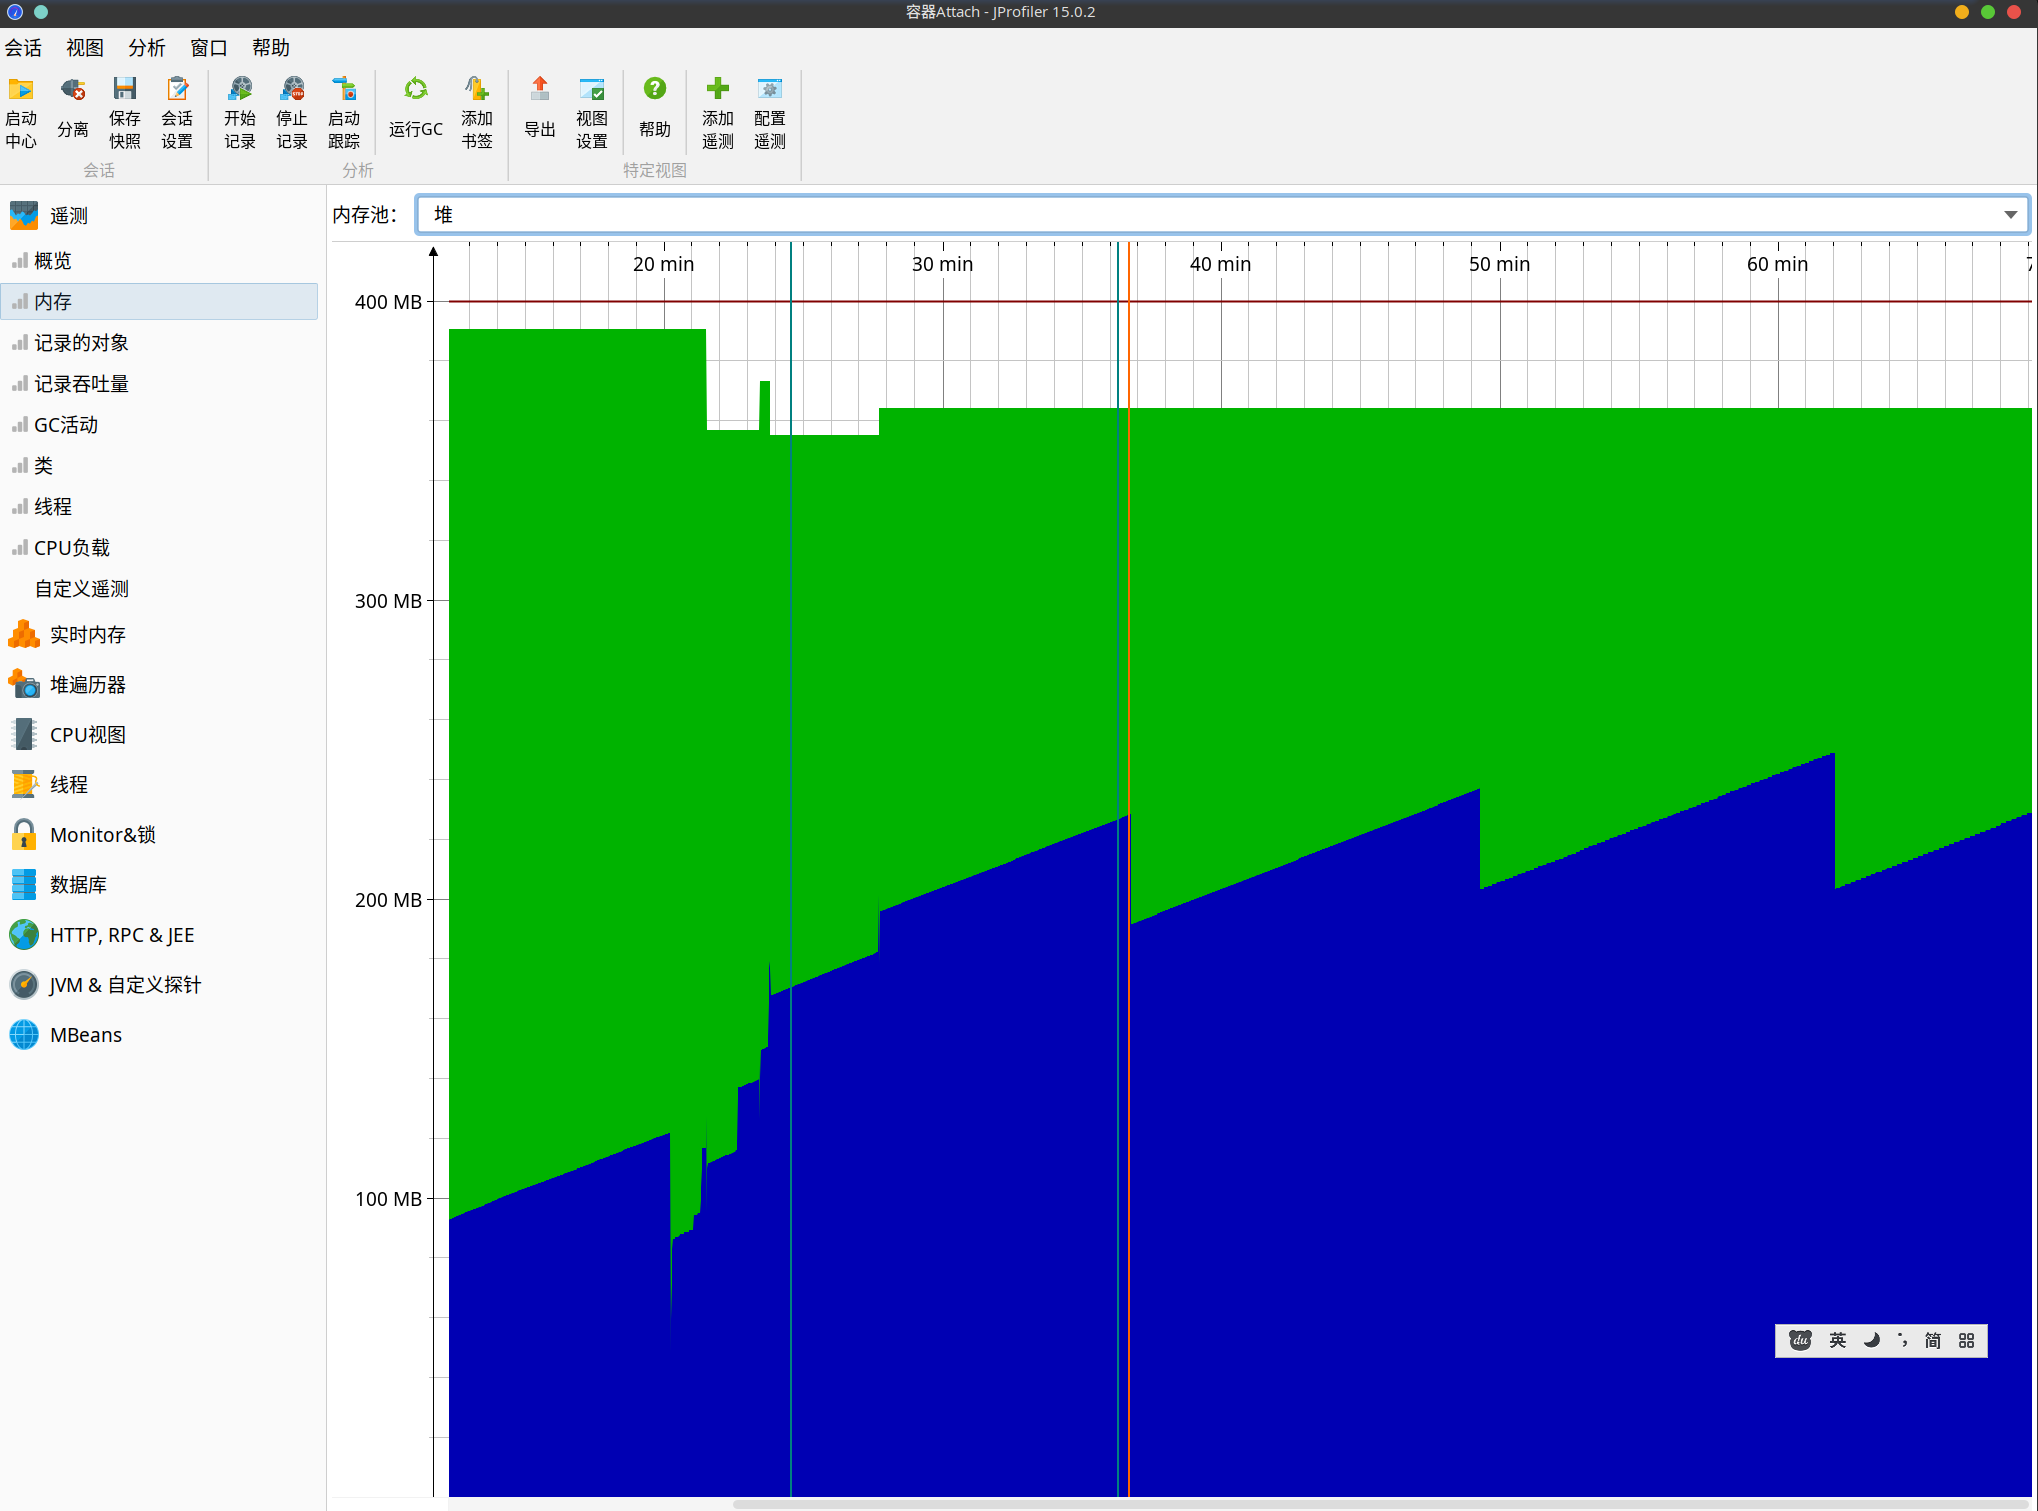Screen dimensions: 2038x1511
Task: Open the 数据库 database probes section
Action: [78, 885]
